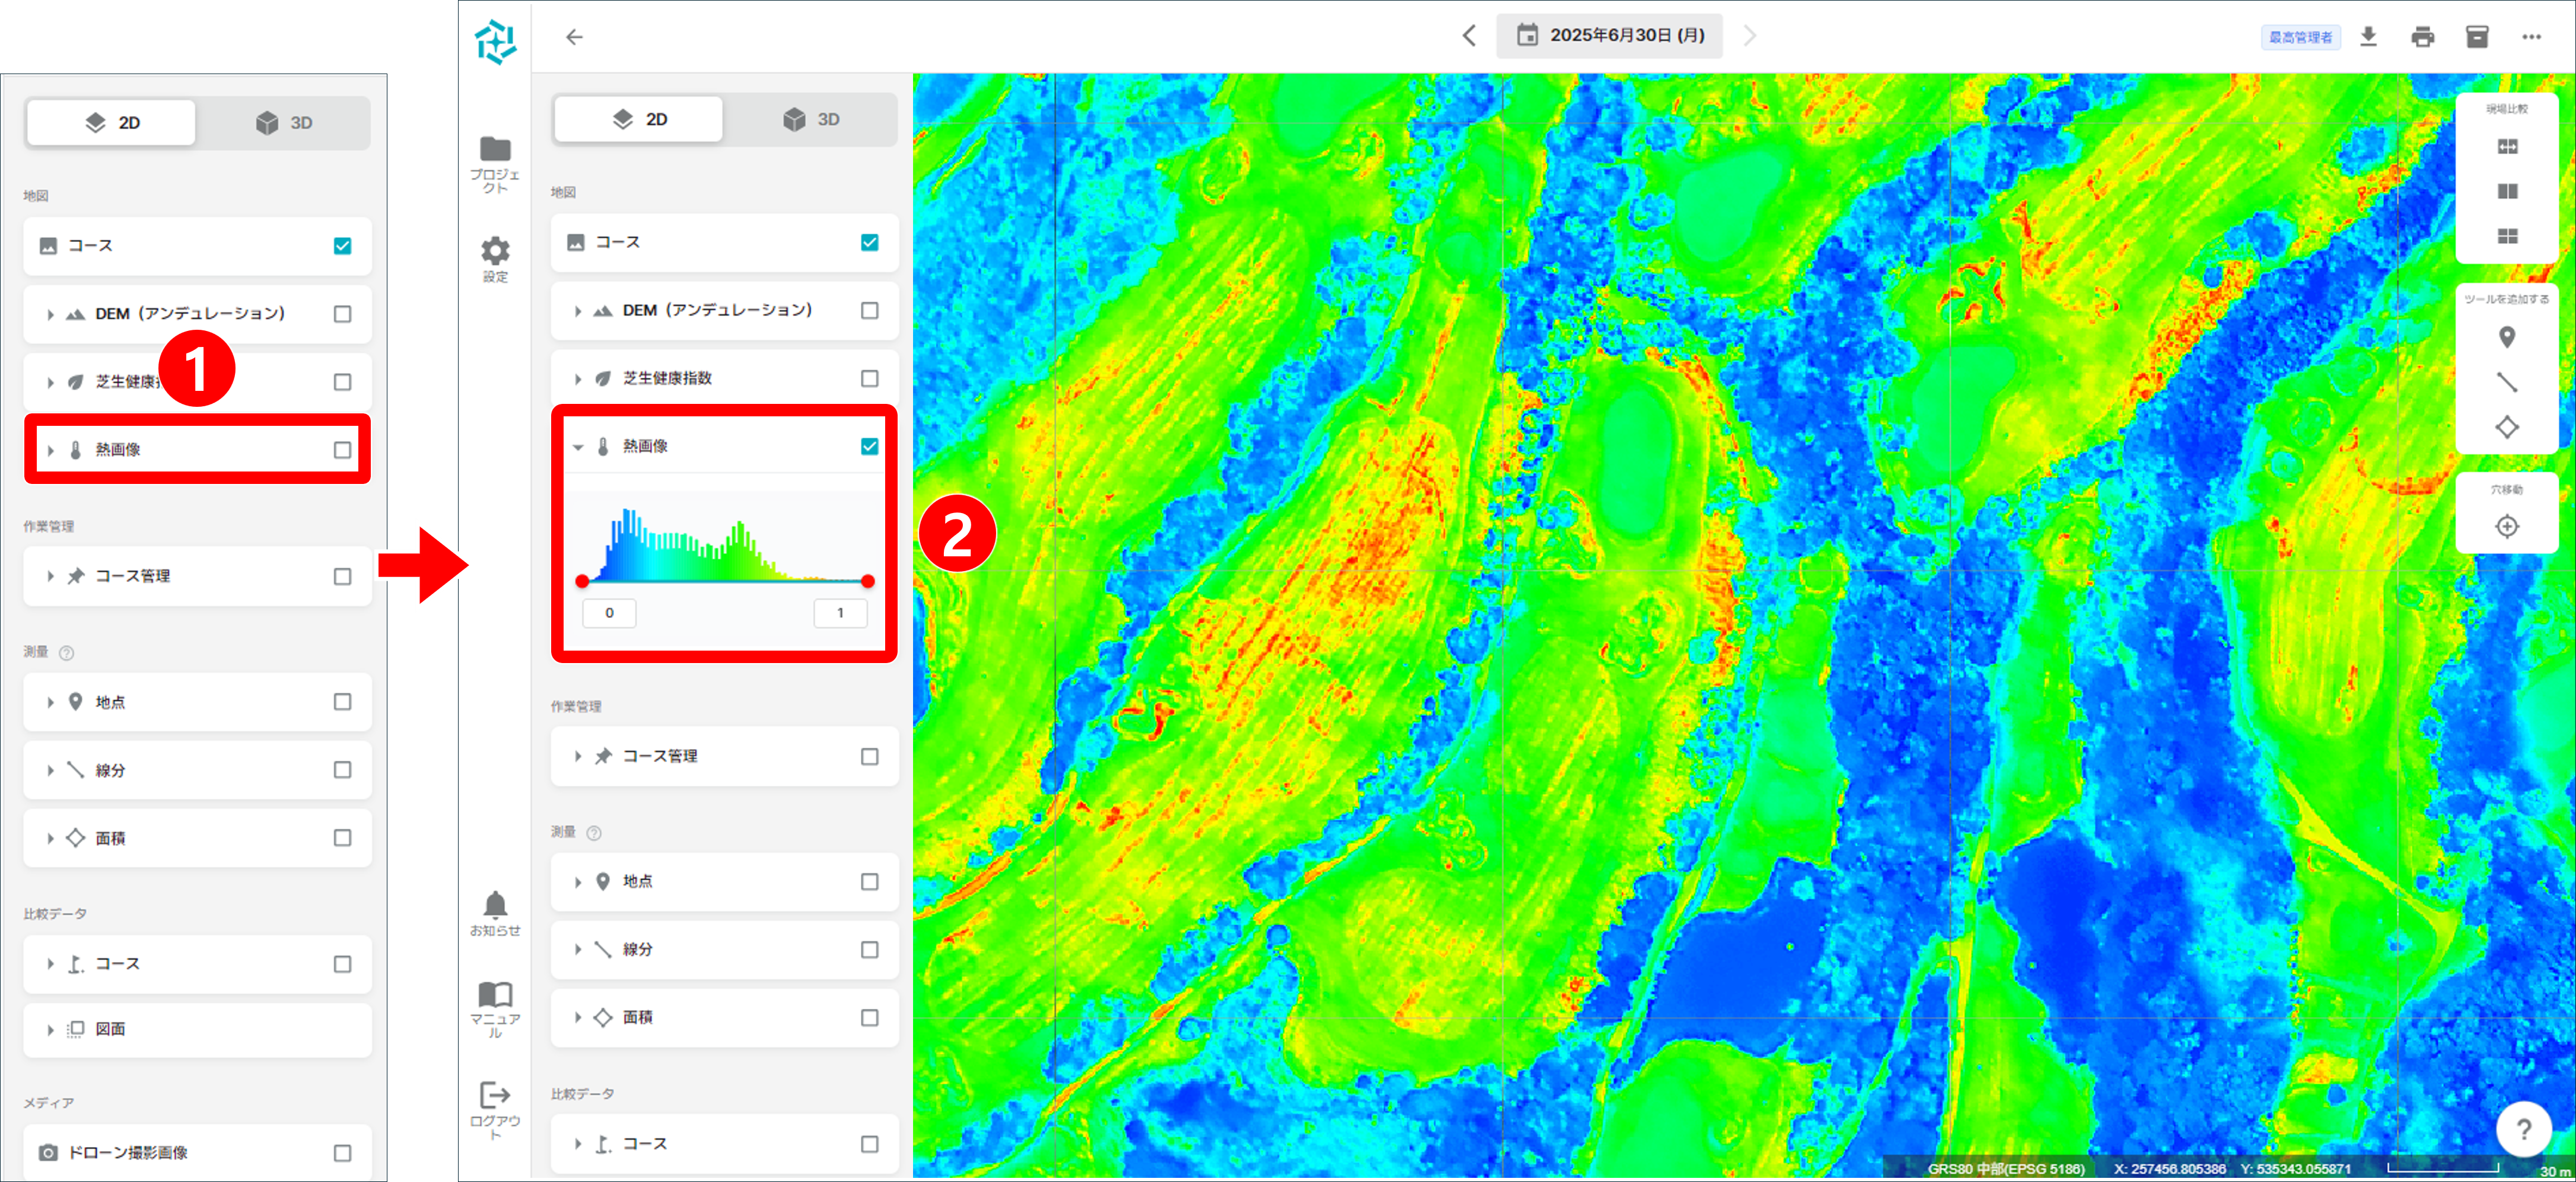Click right red histogram slider handle
This screenshot has height=1182, width=2576.
coord(867,581)
